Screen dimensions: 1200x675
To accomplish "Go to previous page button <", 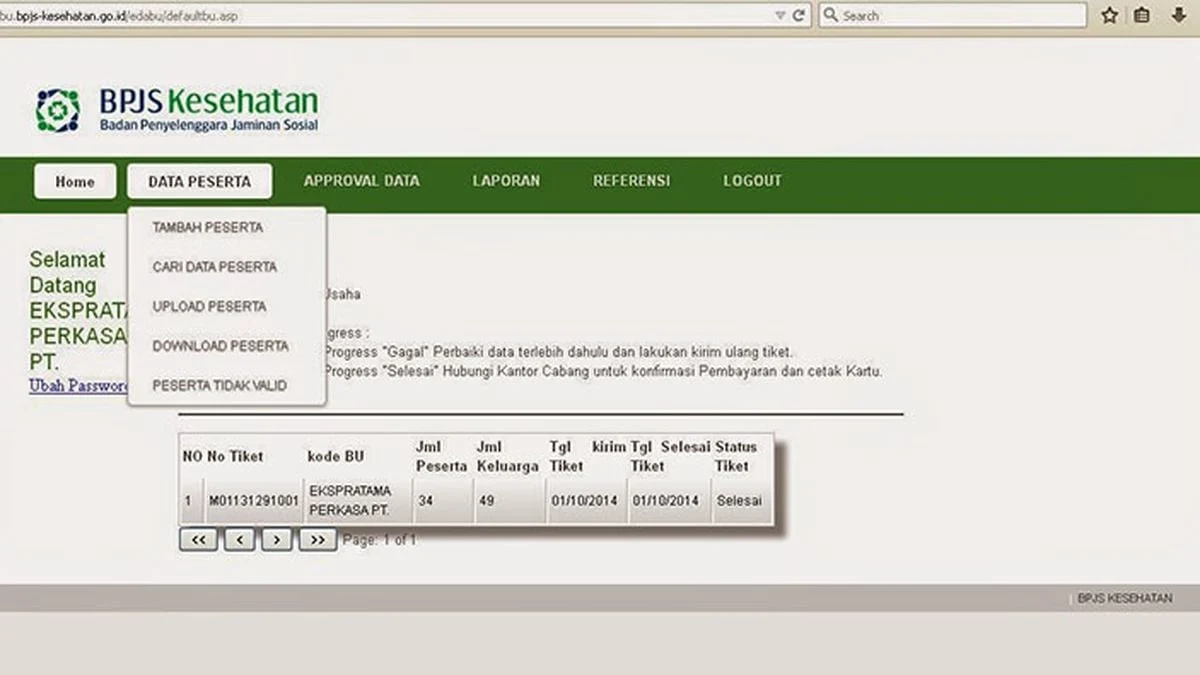I will [240, 539].
